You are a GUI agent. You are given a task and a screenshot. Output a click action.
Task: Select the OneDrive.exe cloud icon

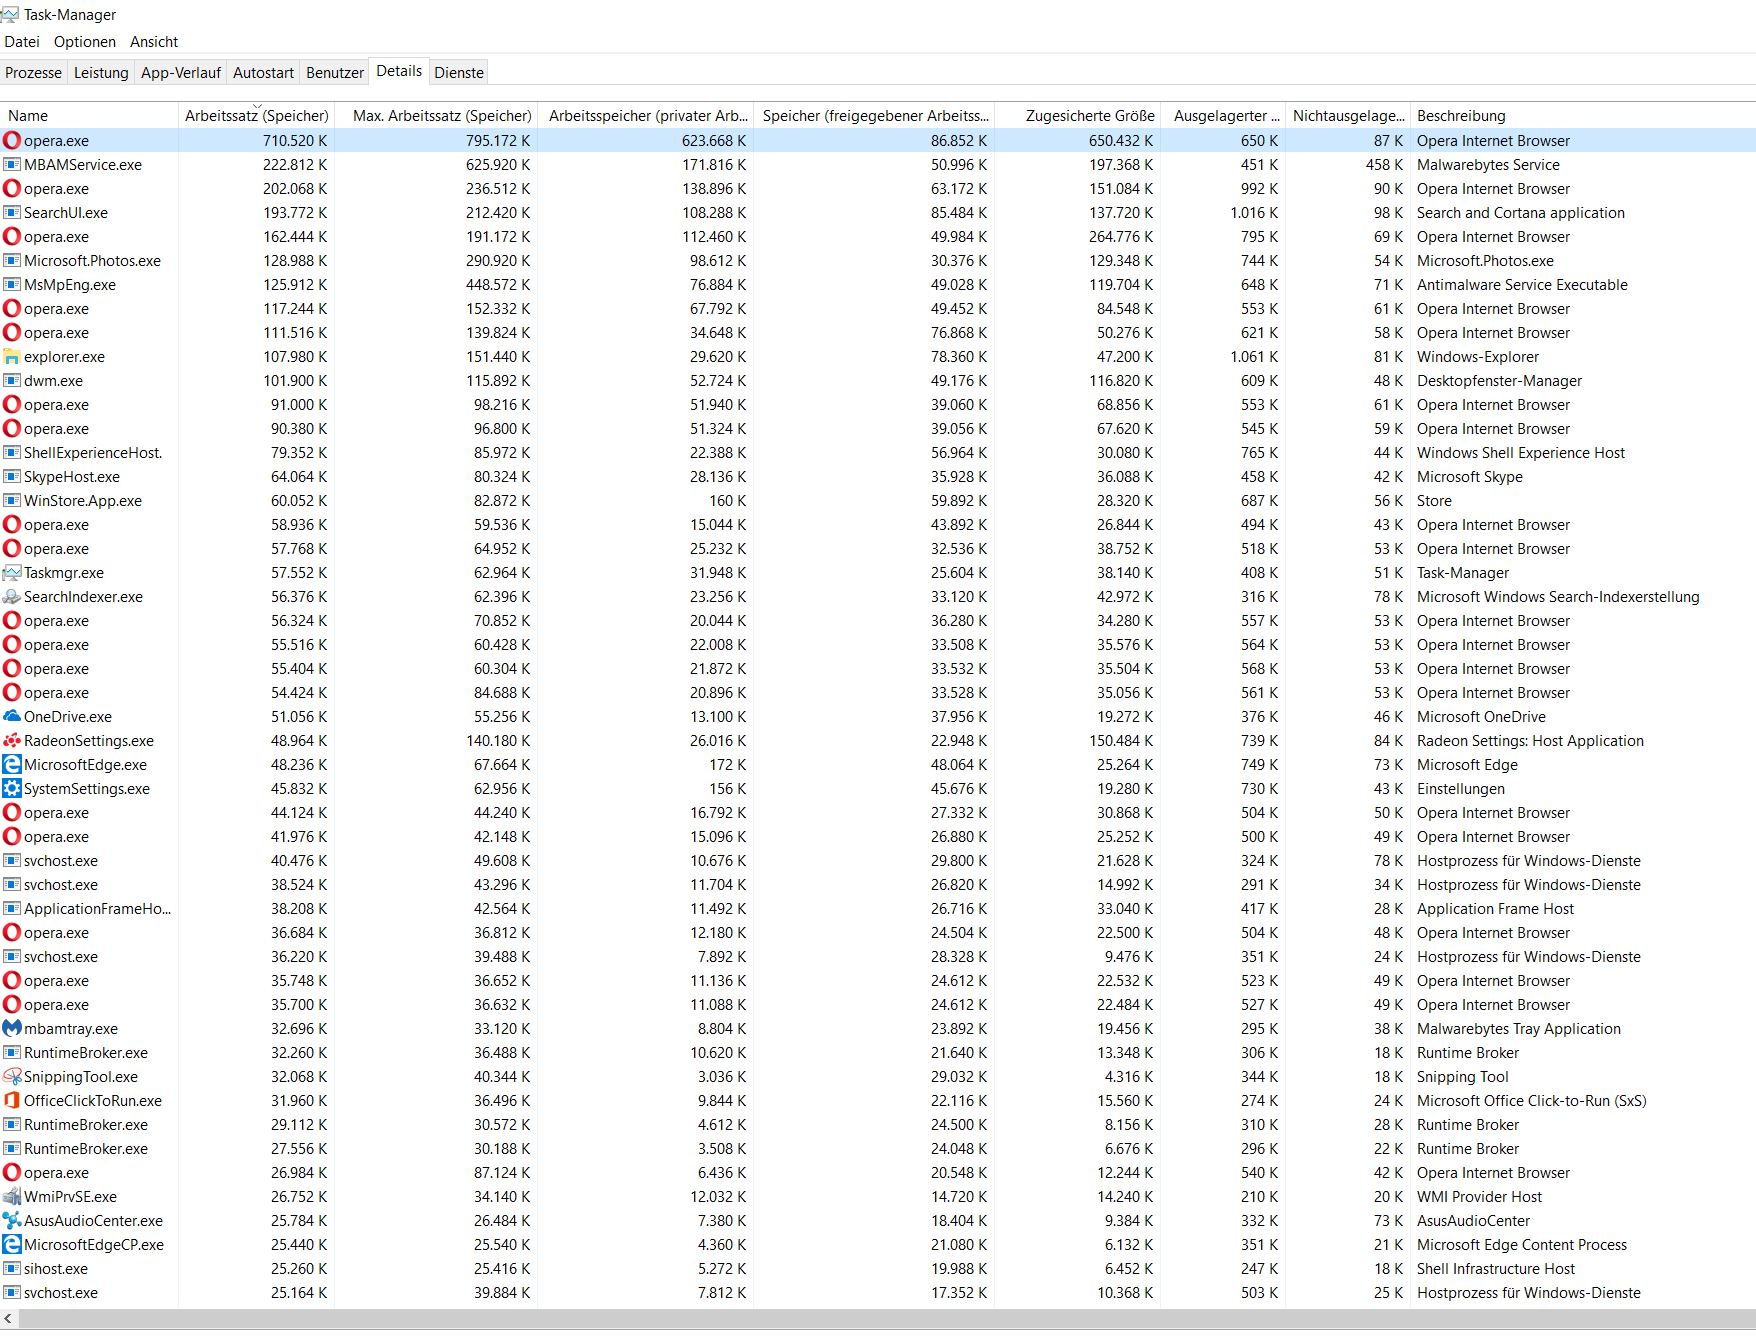[x=12, y=717]
